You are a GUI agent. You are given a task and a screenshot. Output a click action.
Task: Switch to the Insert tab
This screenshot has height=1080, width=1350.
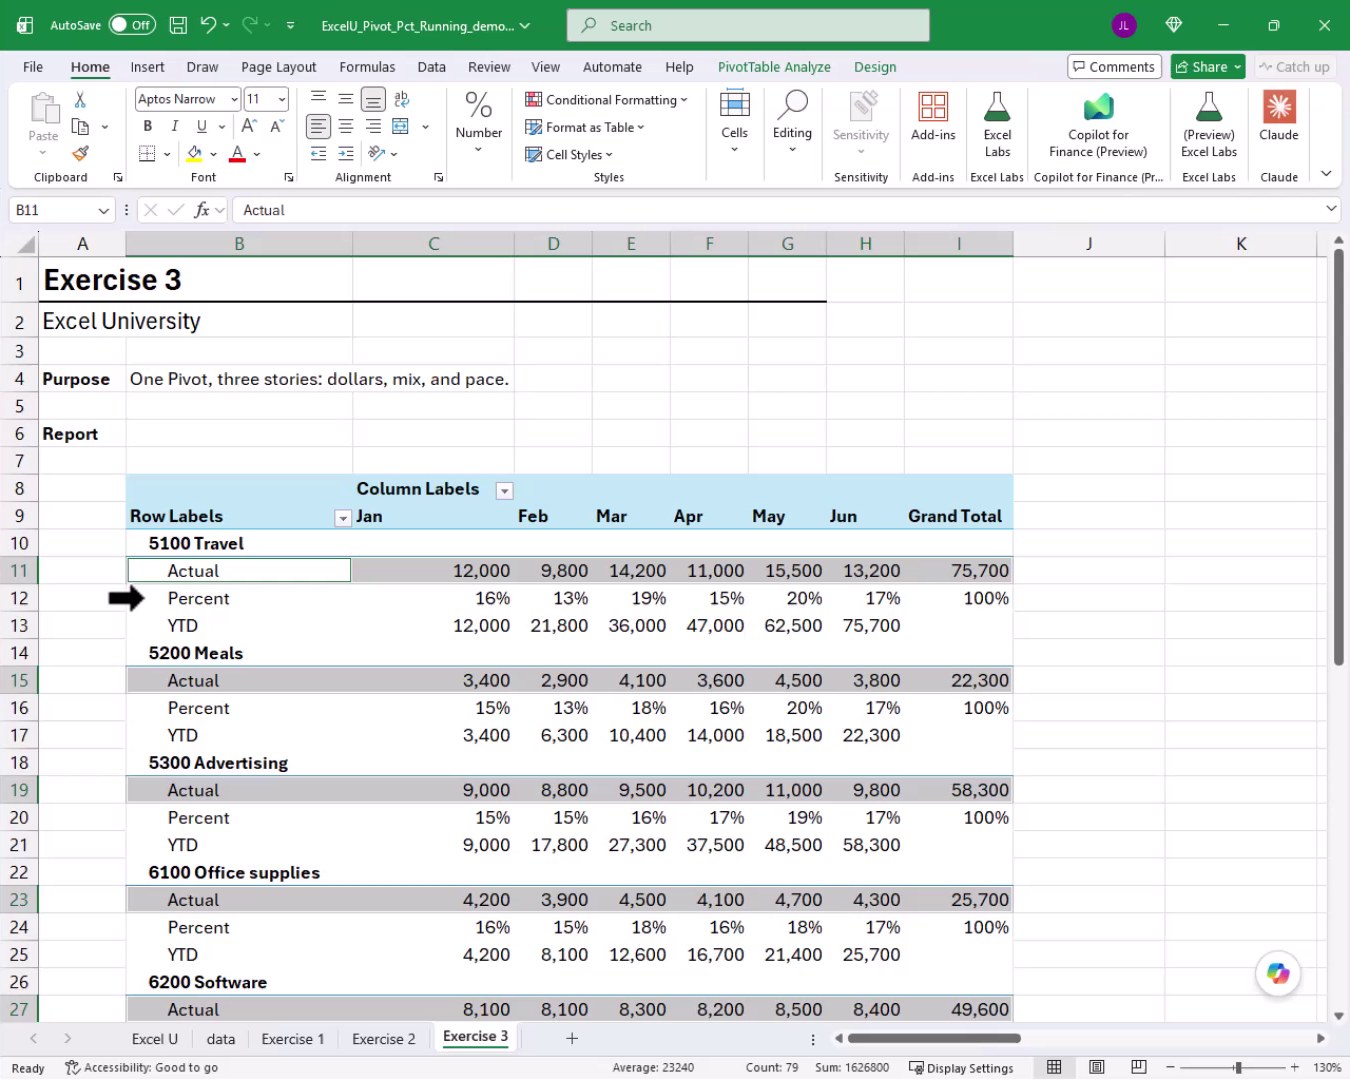pyautogui.click(x=147, y=67)
